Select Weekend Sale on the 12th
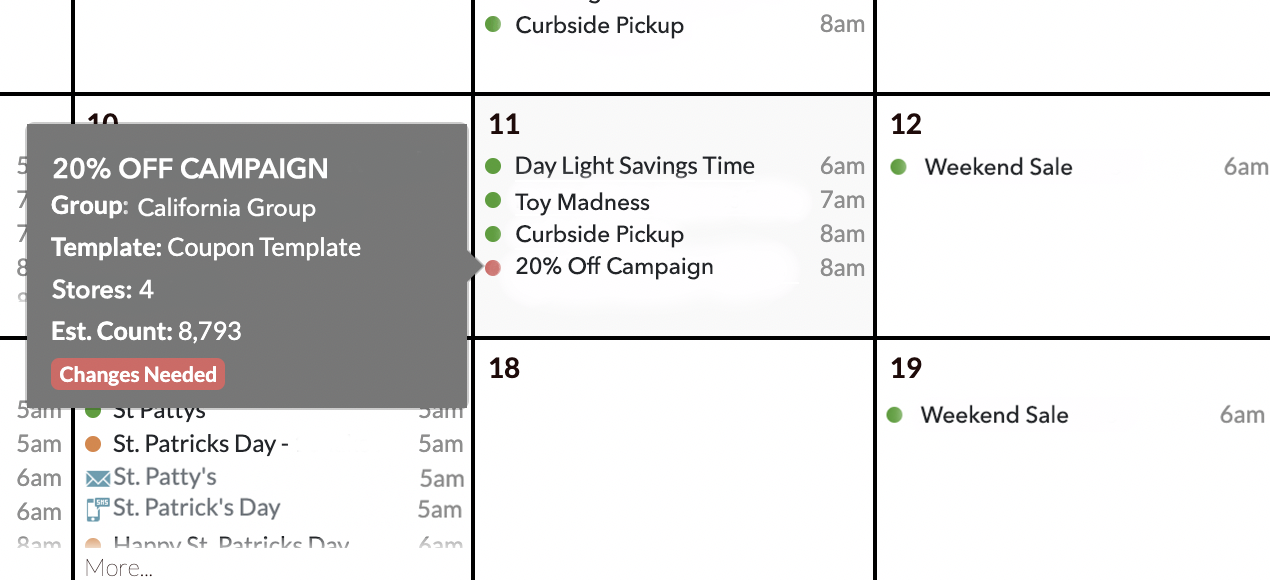Screen dimensions: 1270x580 point(998,167)
